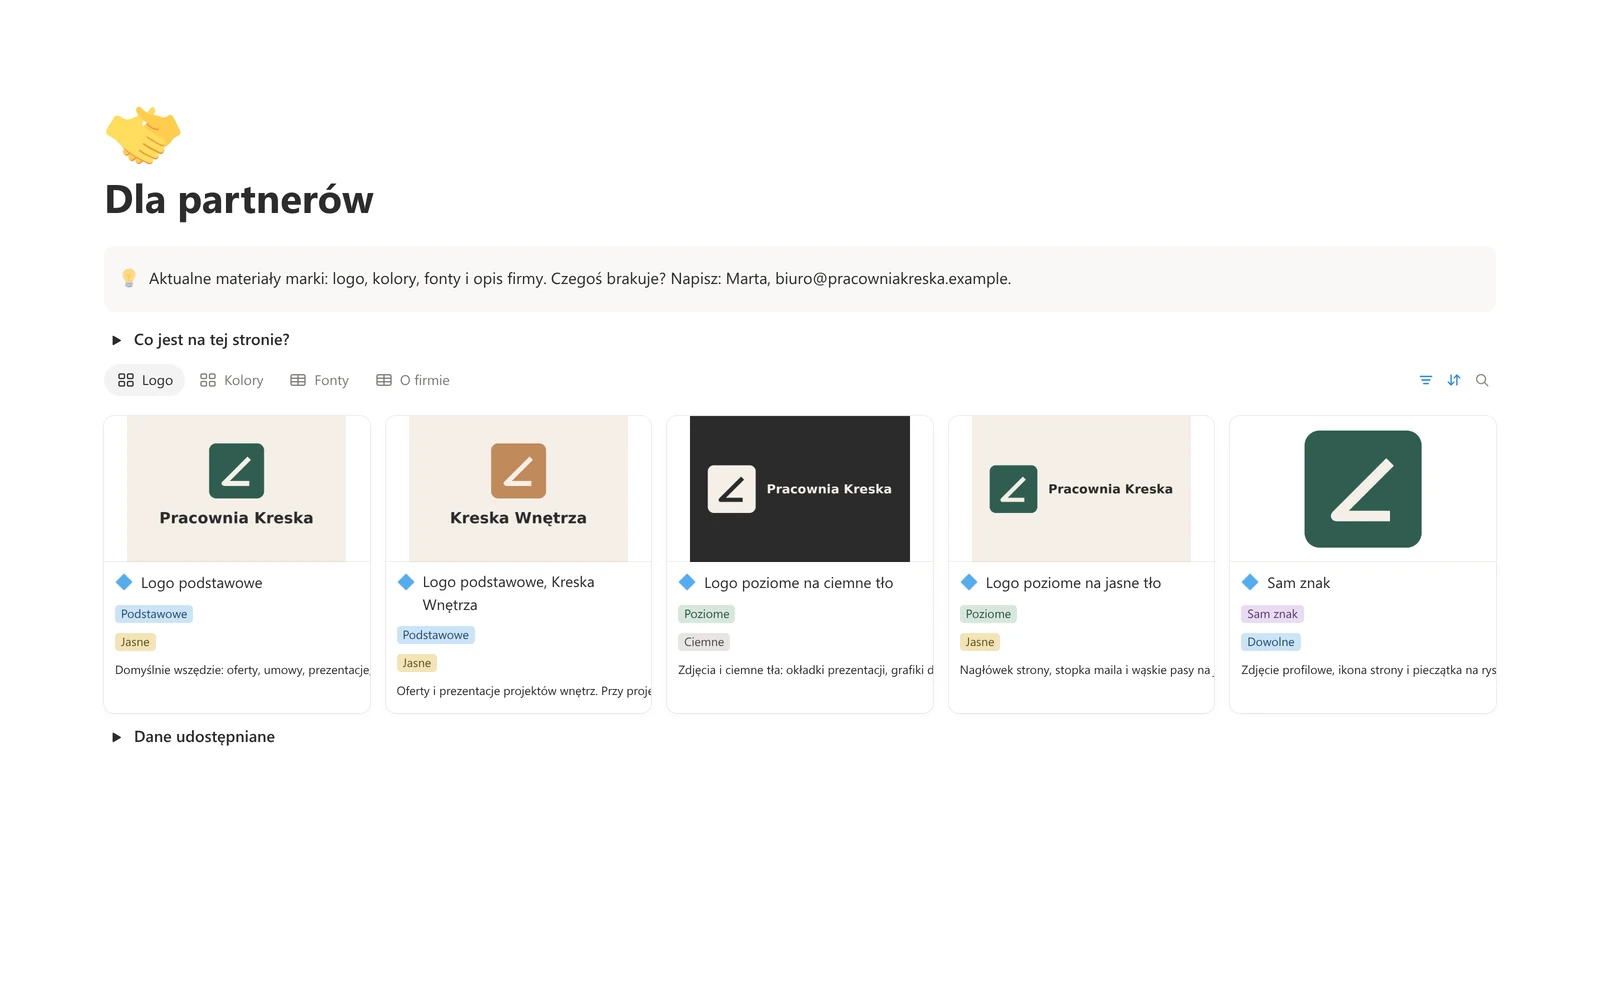Image resolution: width=1600 pixels, height=1000 pixels.
Task: Click diamond icon beside Sam znak
Action: (1250, 582)
